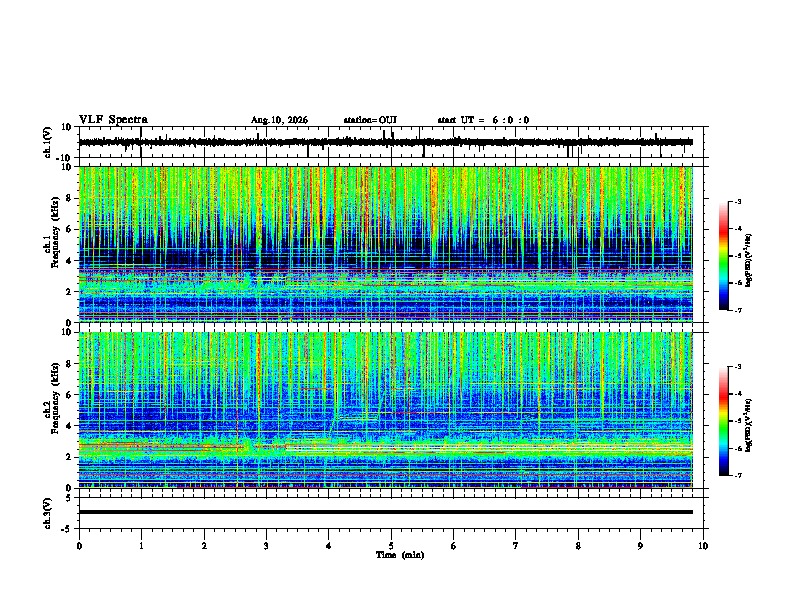Click the "ch.1(V)" axis label
This screenshot has width=792, height=612.
[x=48, y=142]
